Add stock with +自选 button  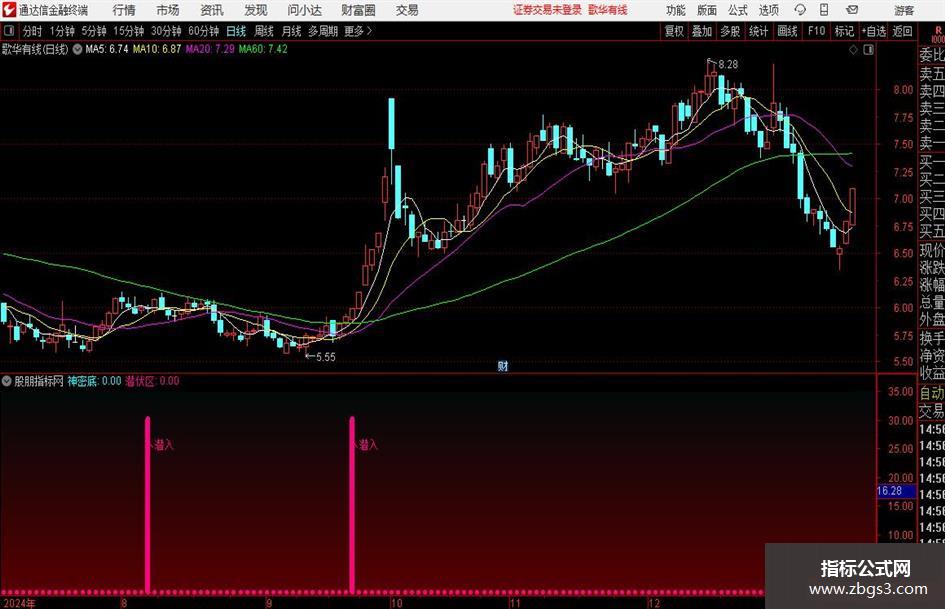[x=874, y=31]
